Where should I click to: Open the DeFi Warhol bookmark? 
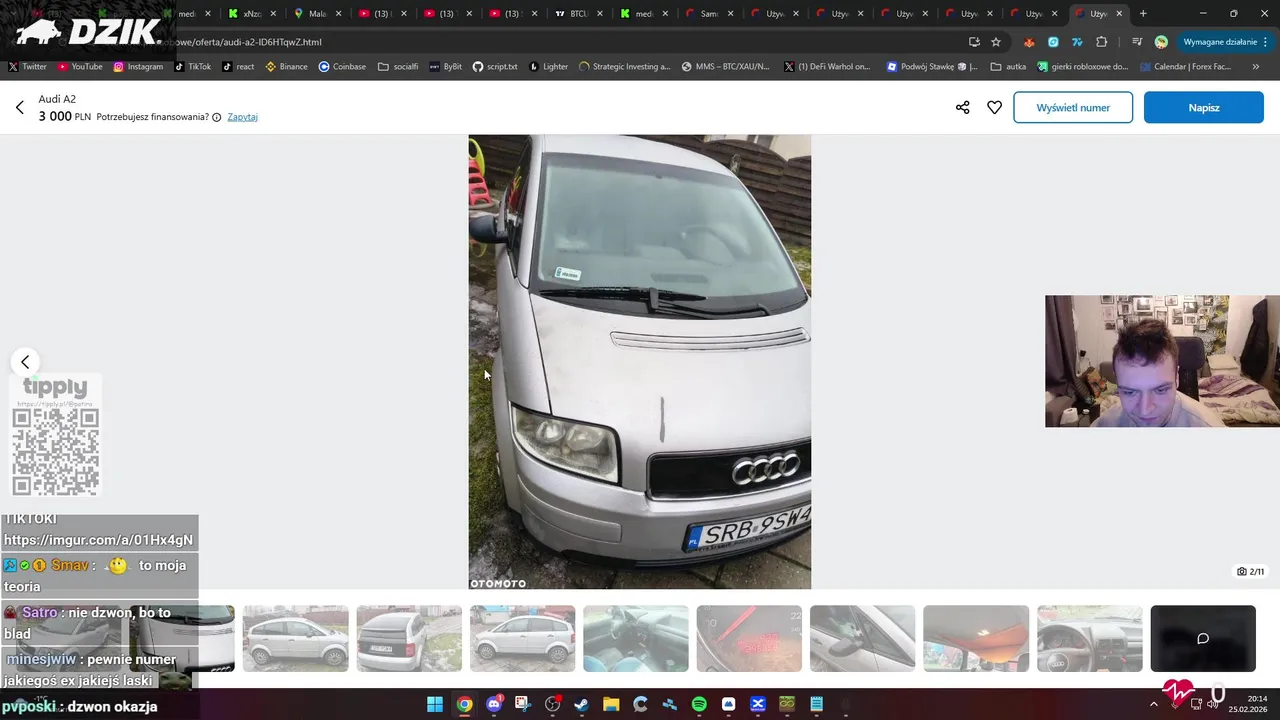coord(828,67)
